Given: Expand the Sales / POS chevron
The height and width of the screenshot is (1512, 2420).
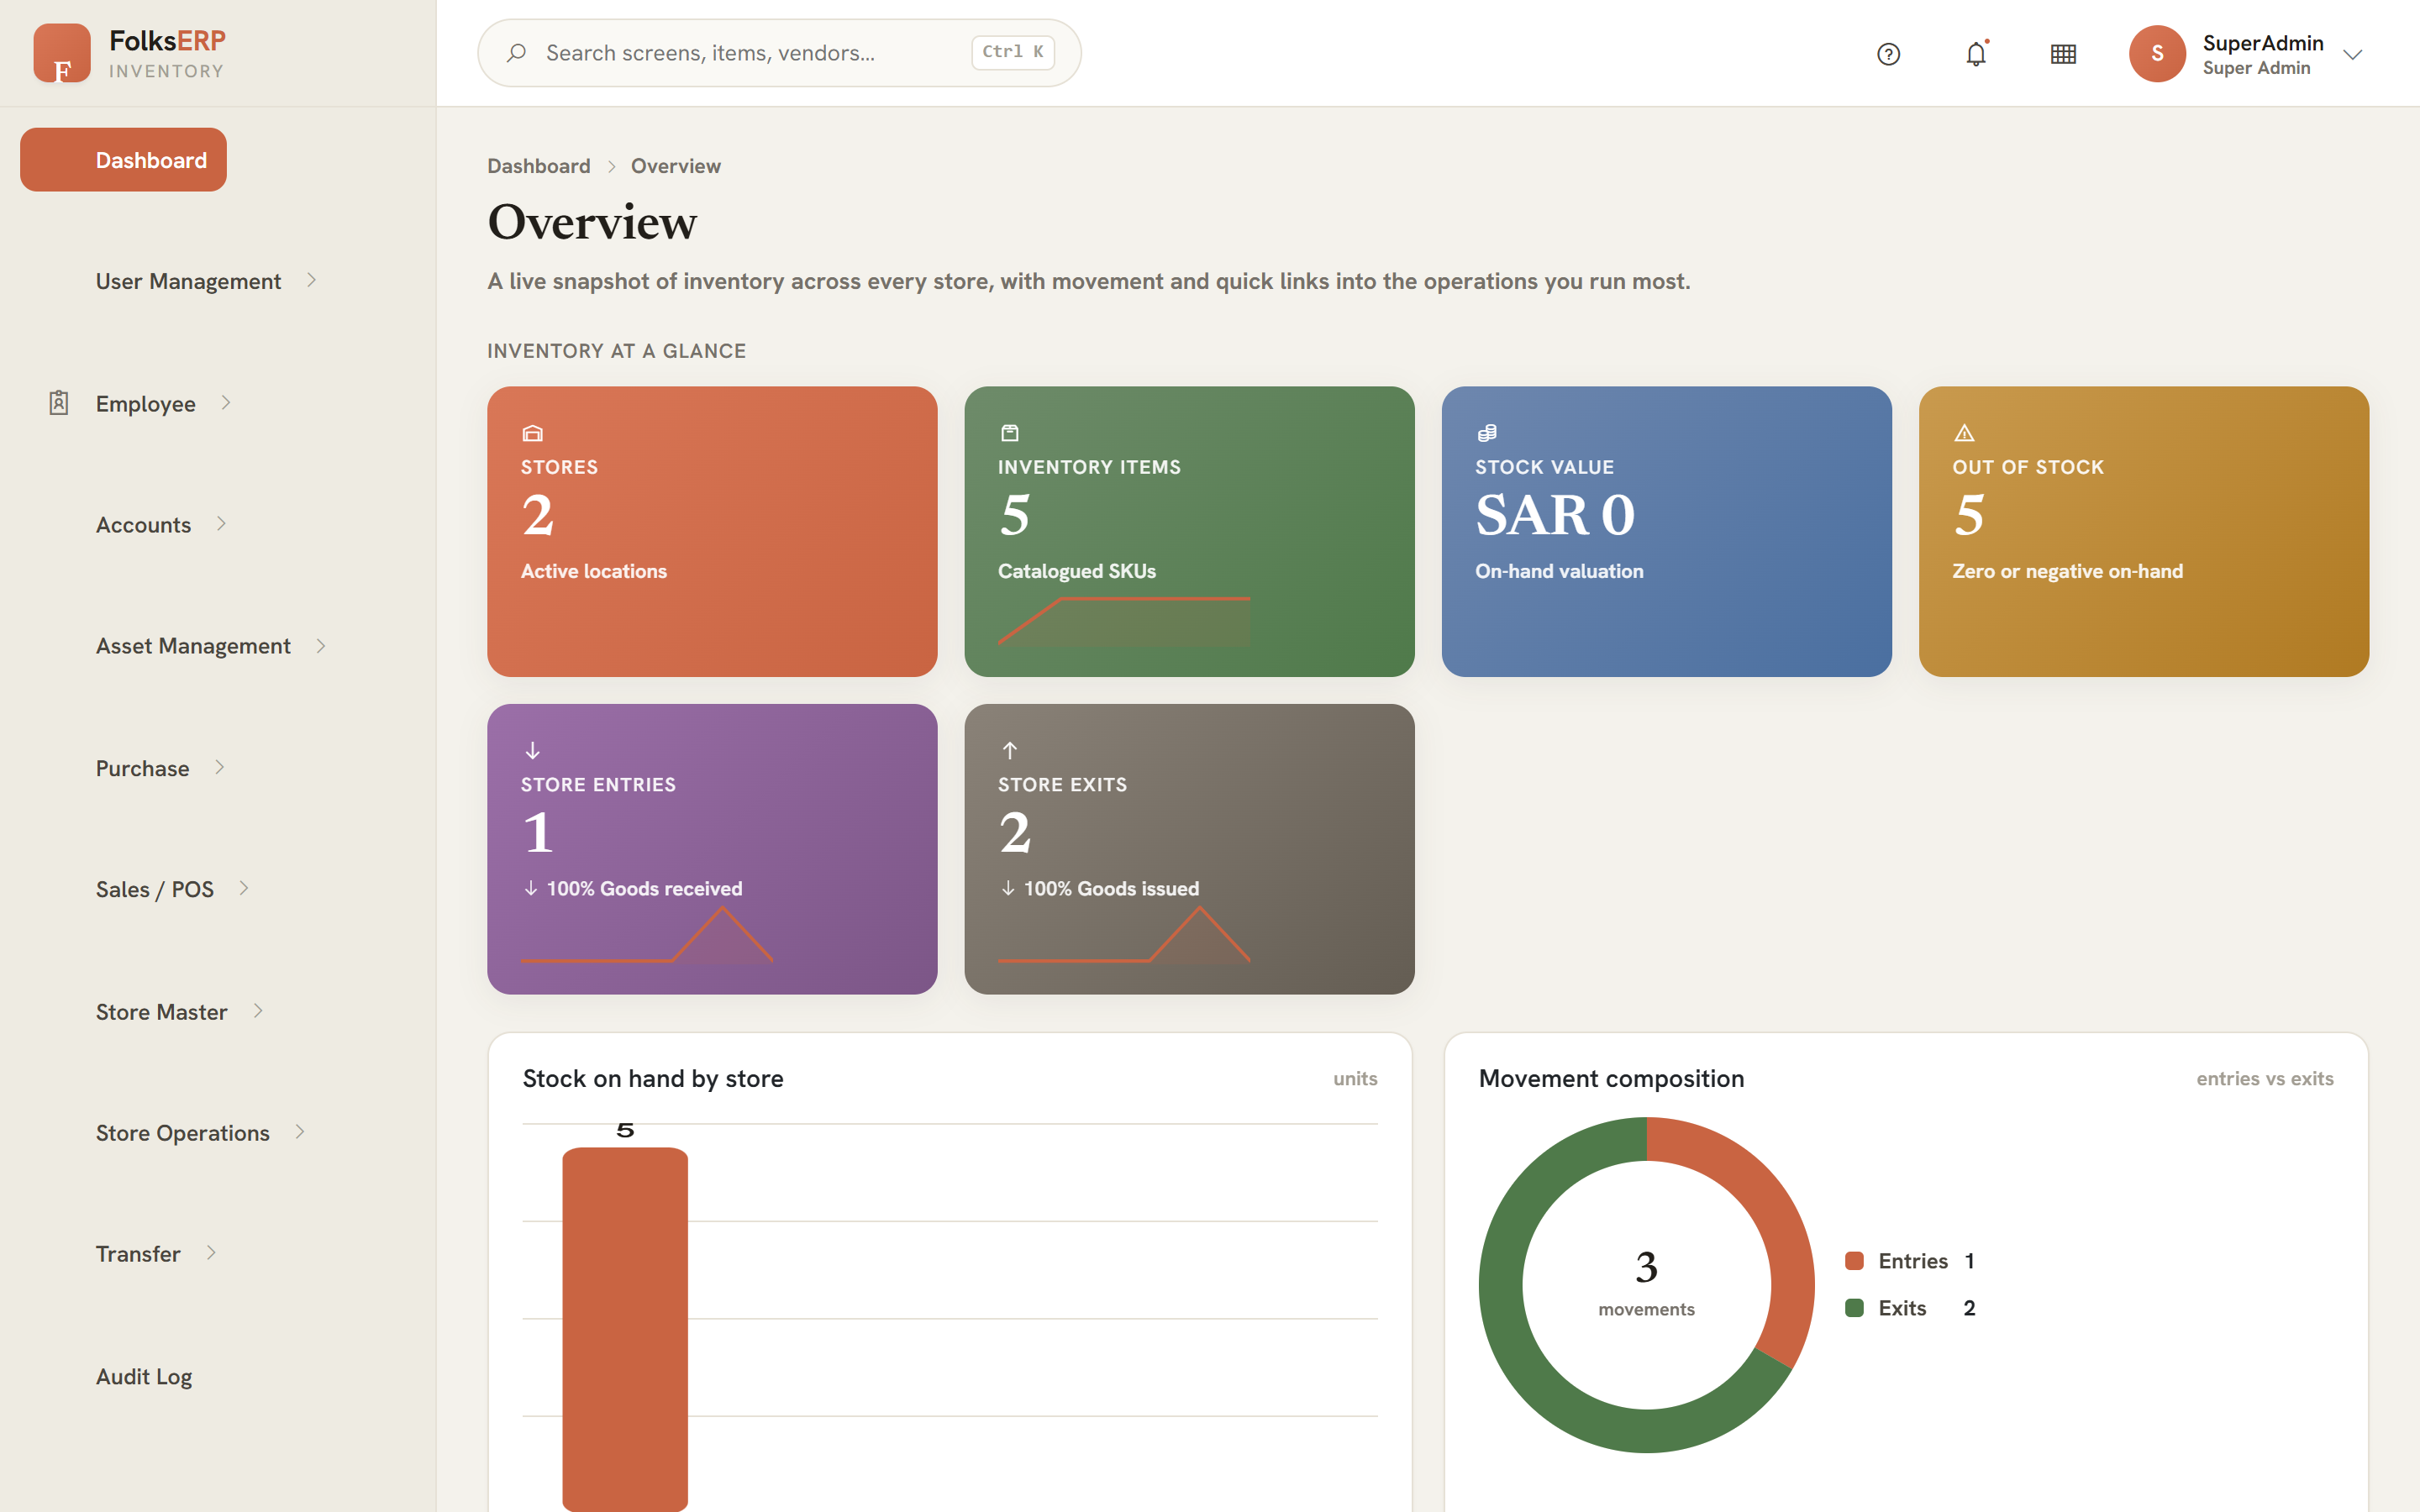Looking at the screenshot, I should coord(244,888).
